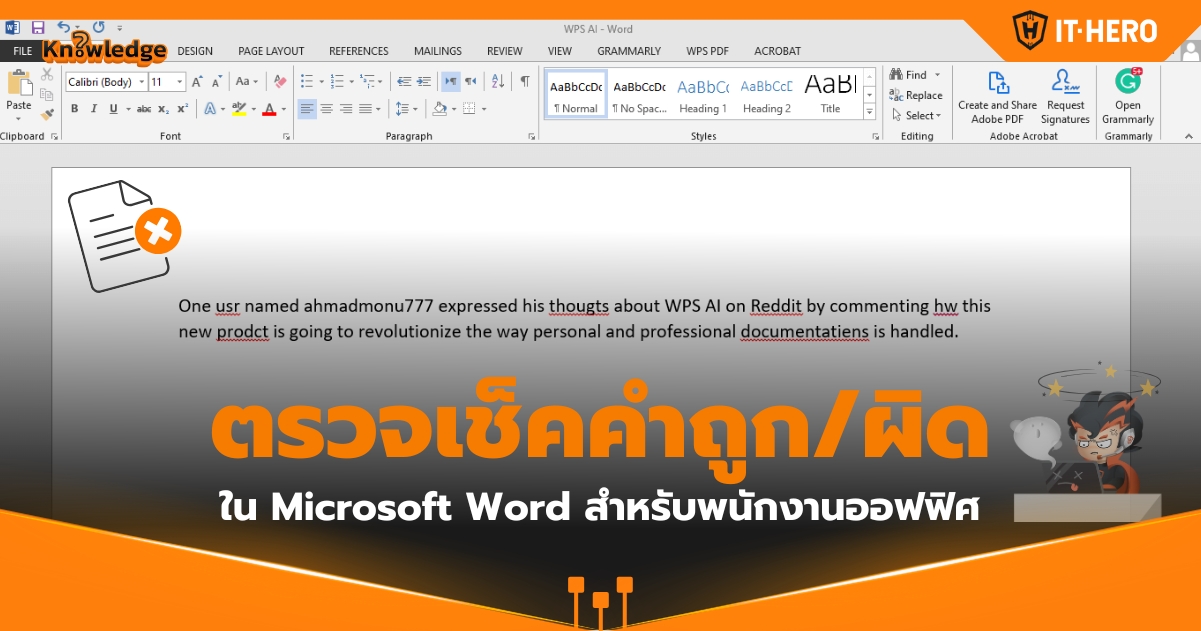The width and height of the screenshot is (1201, 631).
Task: Toggle Right-to-Left text direction
Action: tap(470, 82)
